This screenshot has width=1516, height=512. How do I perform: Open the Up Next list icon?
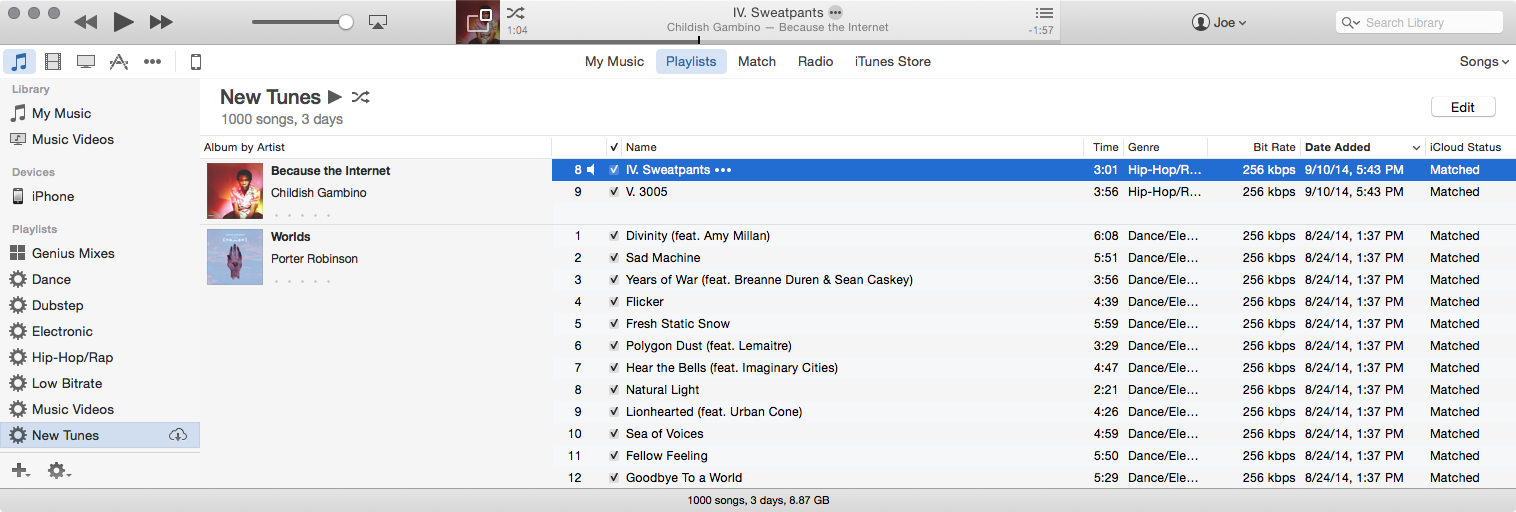point(1044,13)
